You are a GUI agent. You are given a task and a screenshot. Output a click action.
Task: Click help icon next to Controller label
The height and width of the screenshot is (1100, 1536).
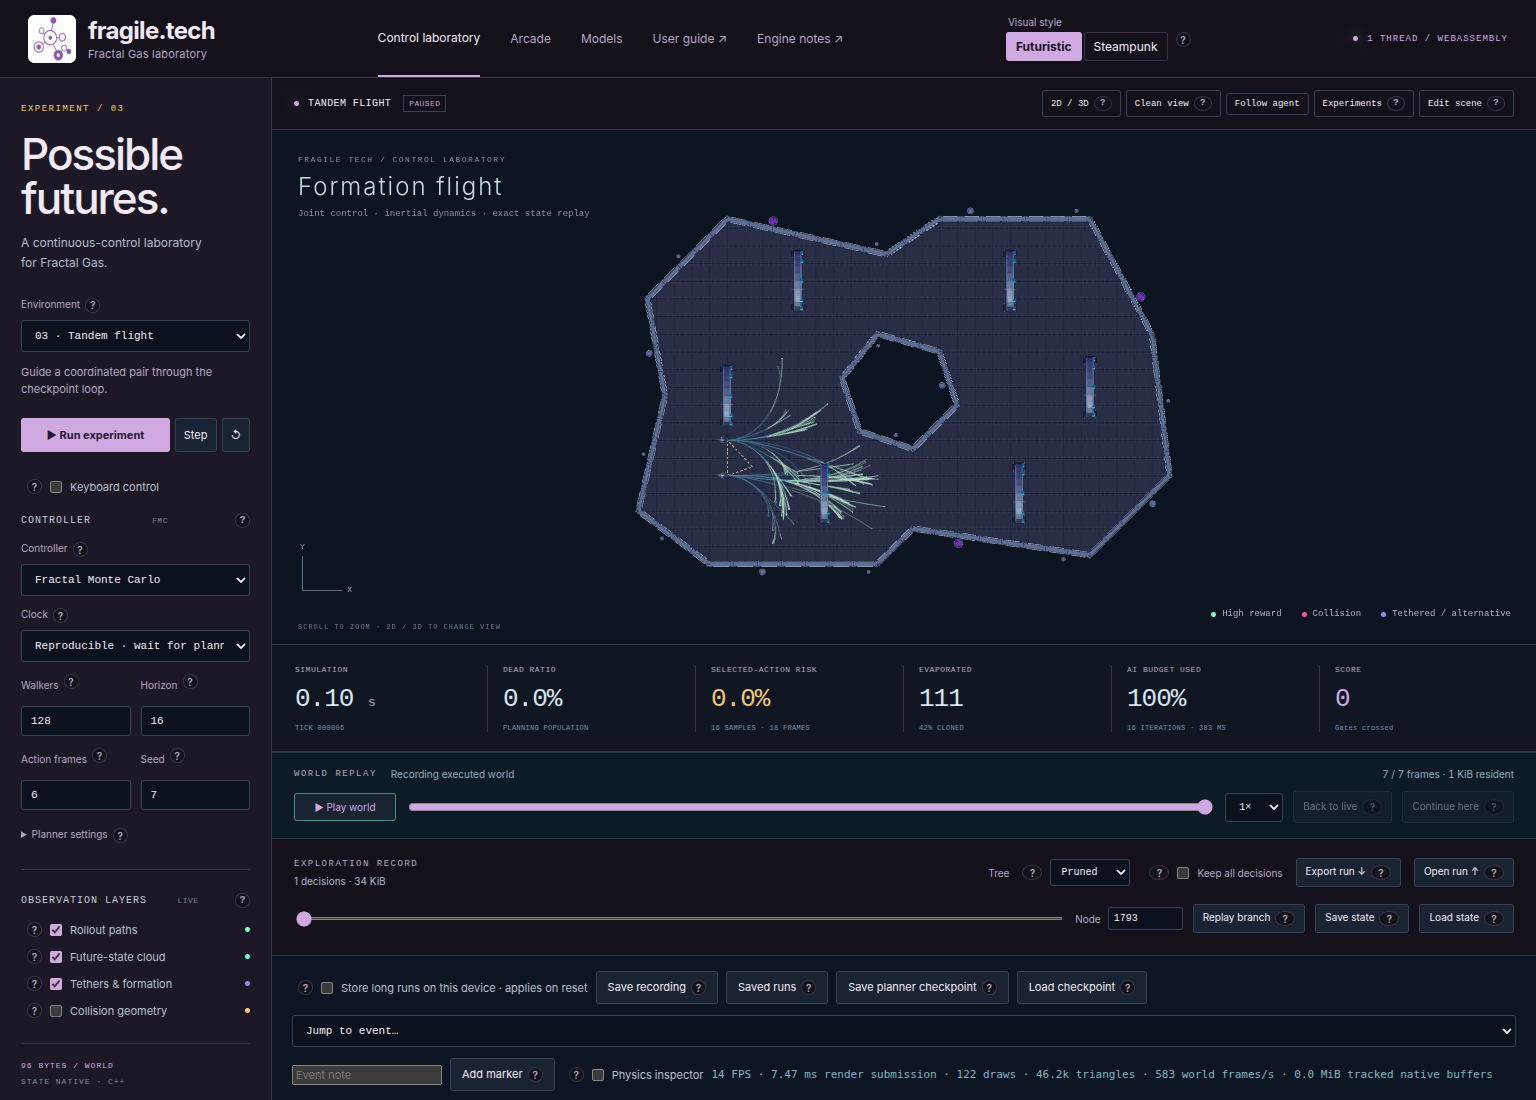[x=81, y=549]
